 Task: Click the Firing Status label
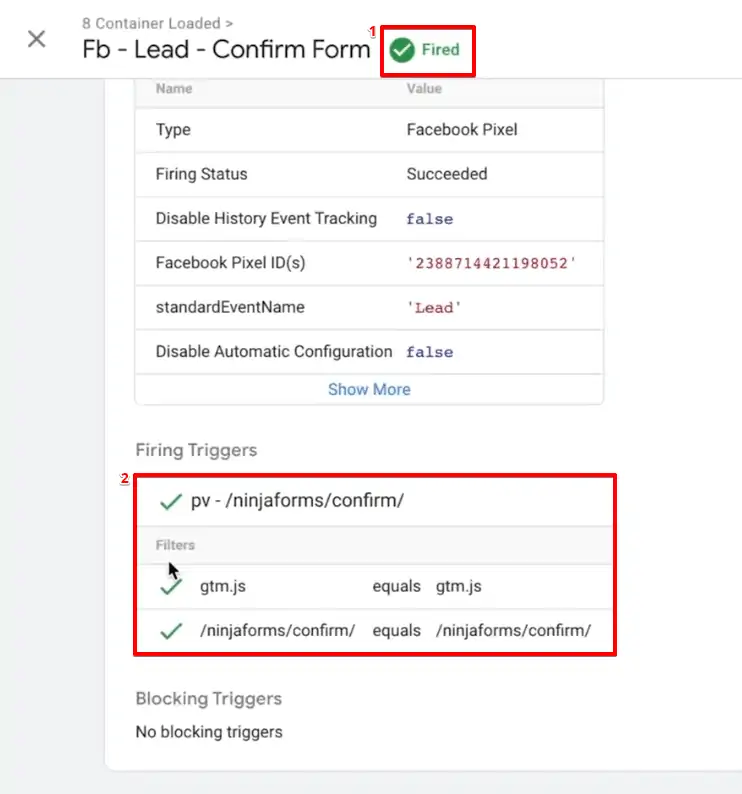click(x=202, y=174)
